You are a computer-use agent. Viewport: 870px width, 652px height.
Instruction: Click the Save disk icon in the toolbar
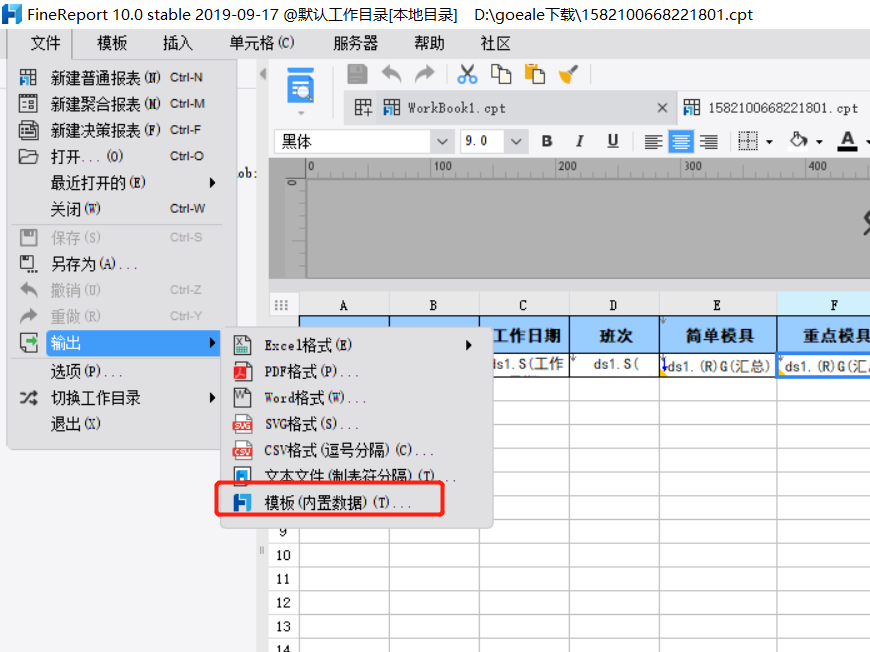(357, 74)
